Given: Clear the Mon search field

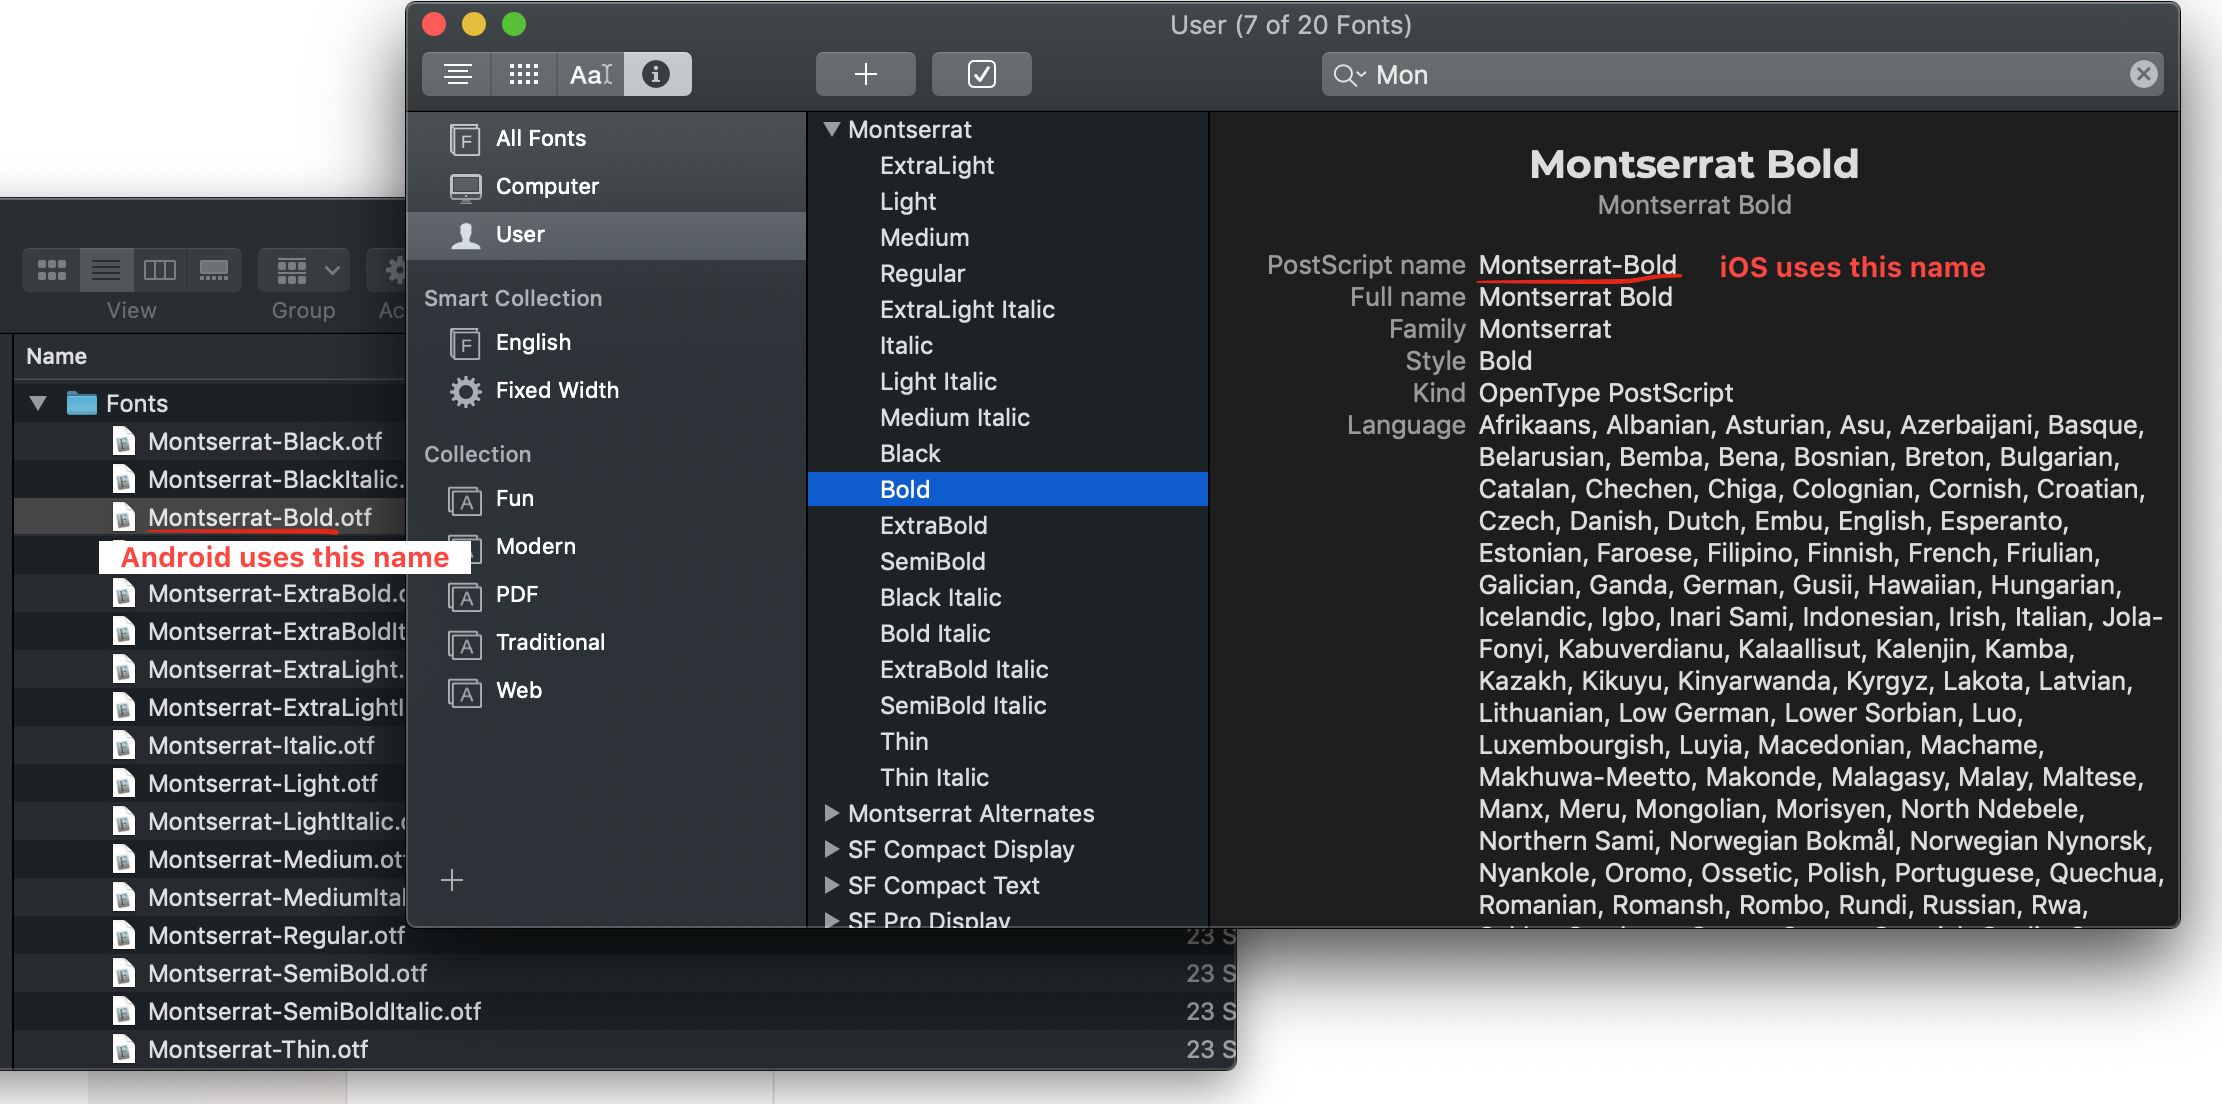Looking at the screenshot, I should tap(2143, 74).
